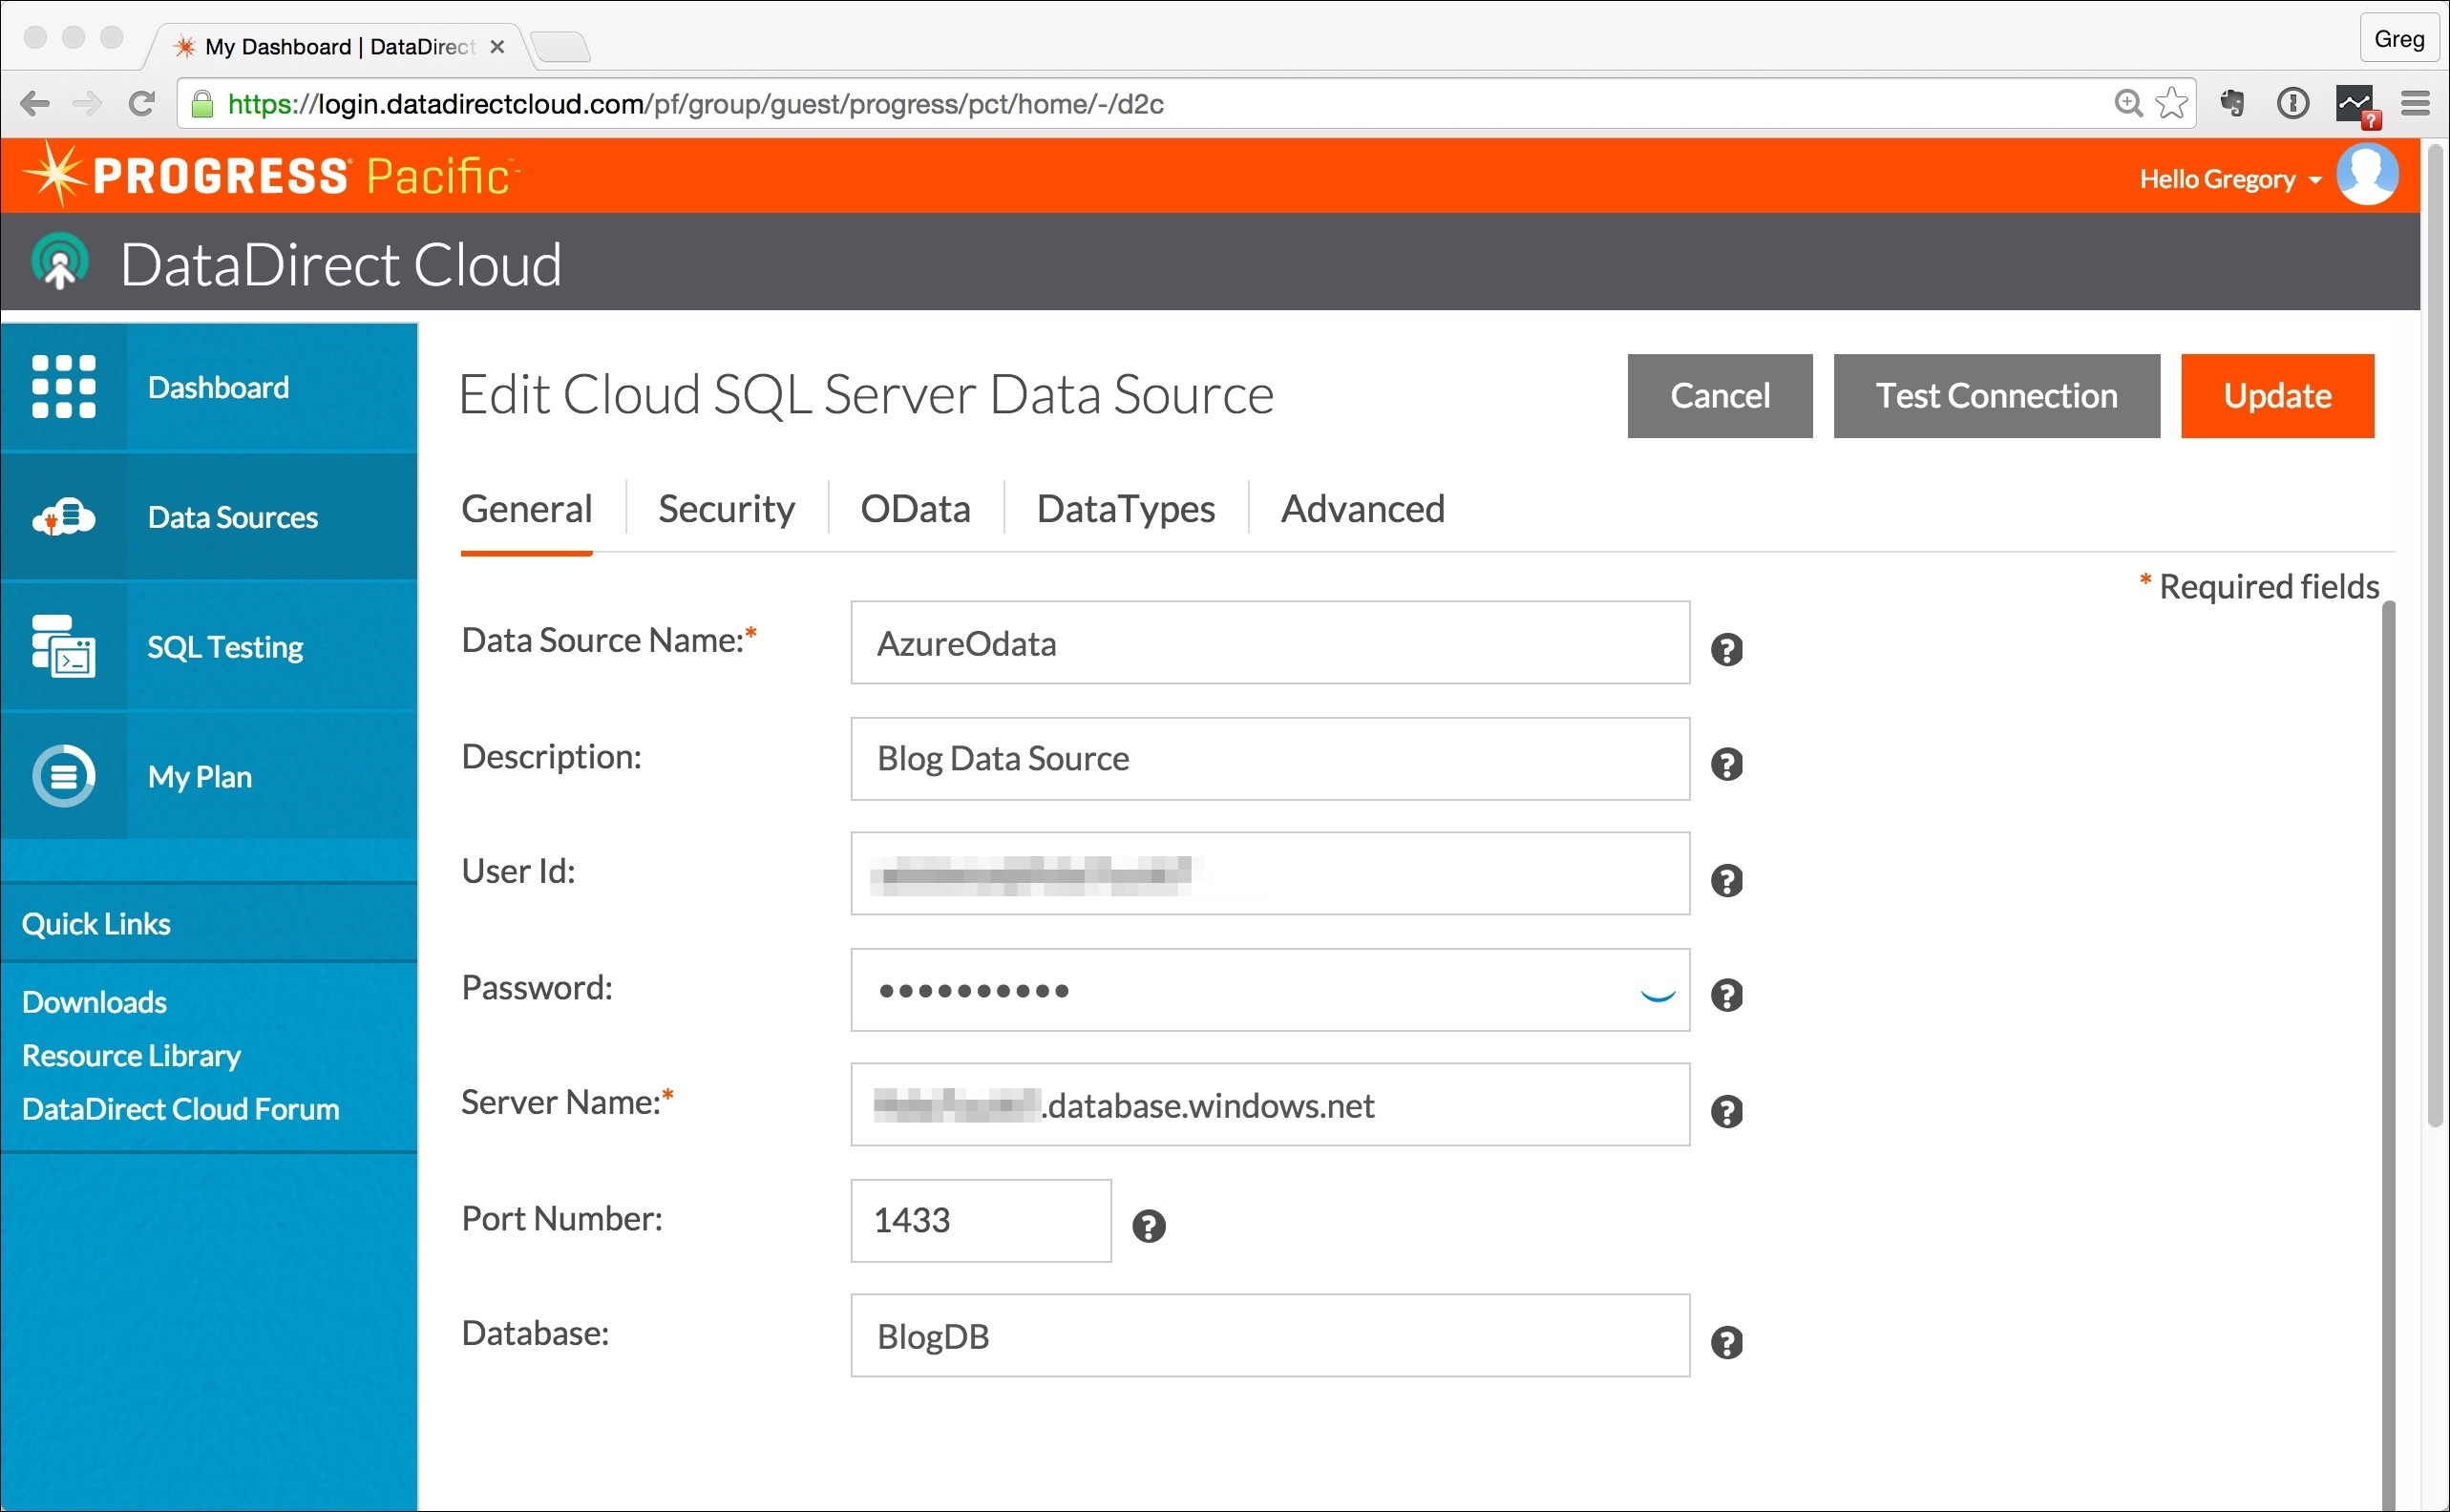Image resolution: width=2450 pixels, height=1512 pixels.
Task: Click the Data Sources sidebar label
Action: tap(232, 517)
